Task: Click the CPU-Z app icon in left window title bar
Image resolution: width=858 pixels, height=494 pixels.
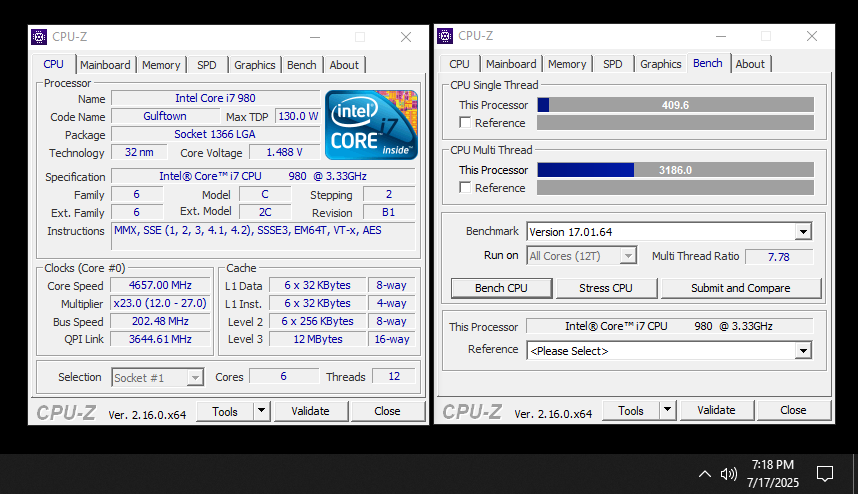Action: click(39, 37)
